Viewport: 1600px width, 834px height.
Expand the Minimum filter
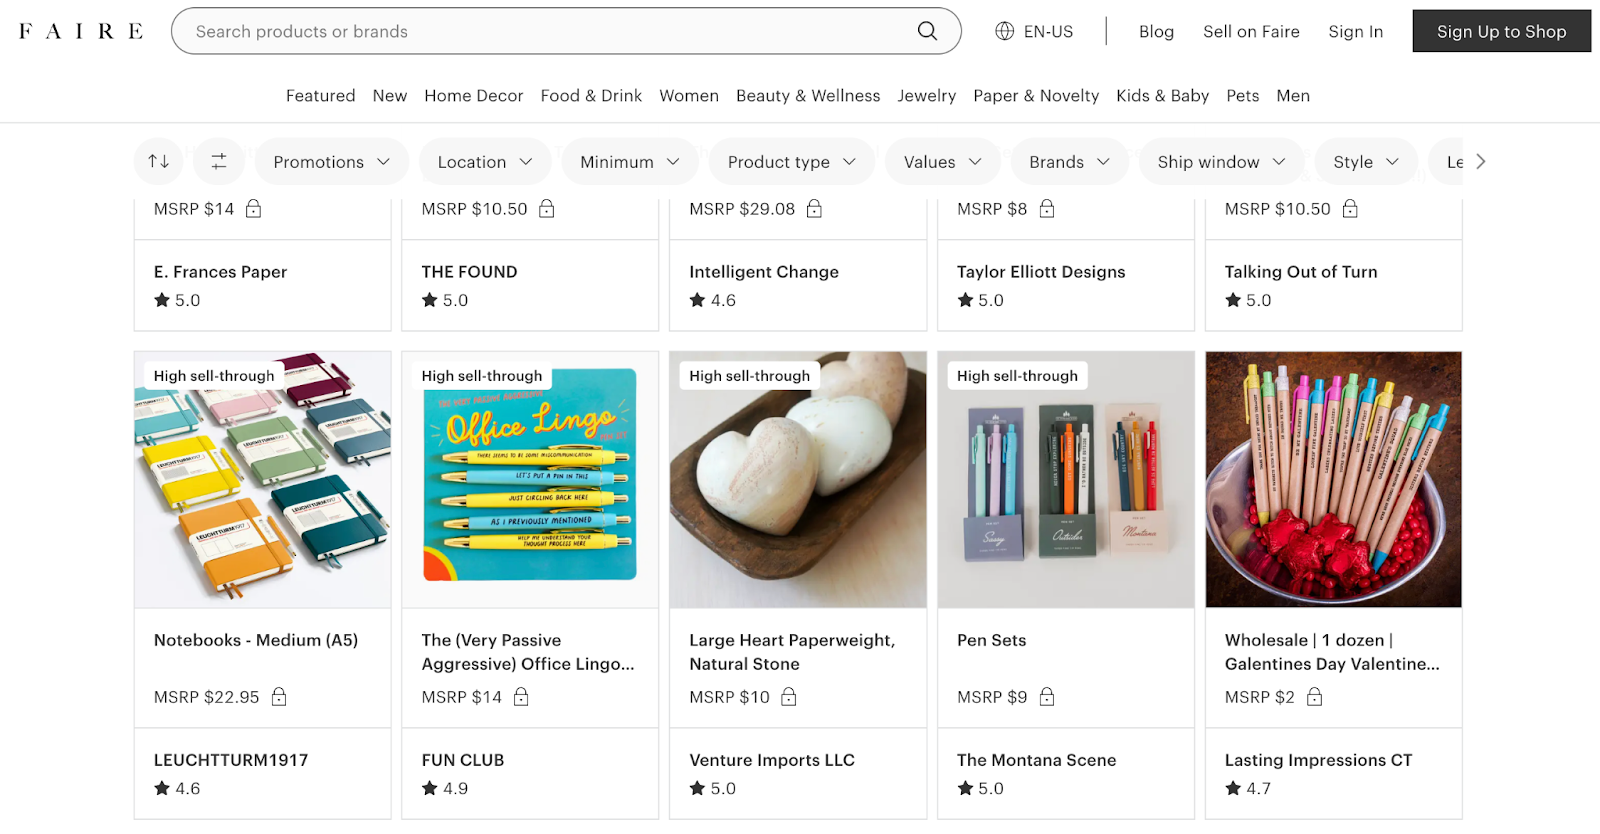[629, 161]
